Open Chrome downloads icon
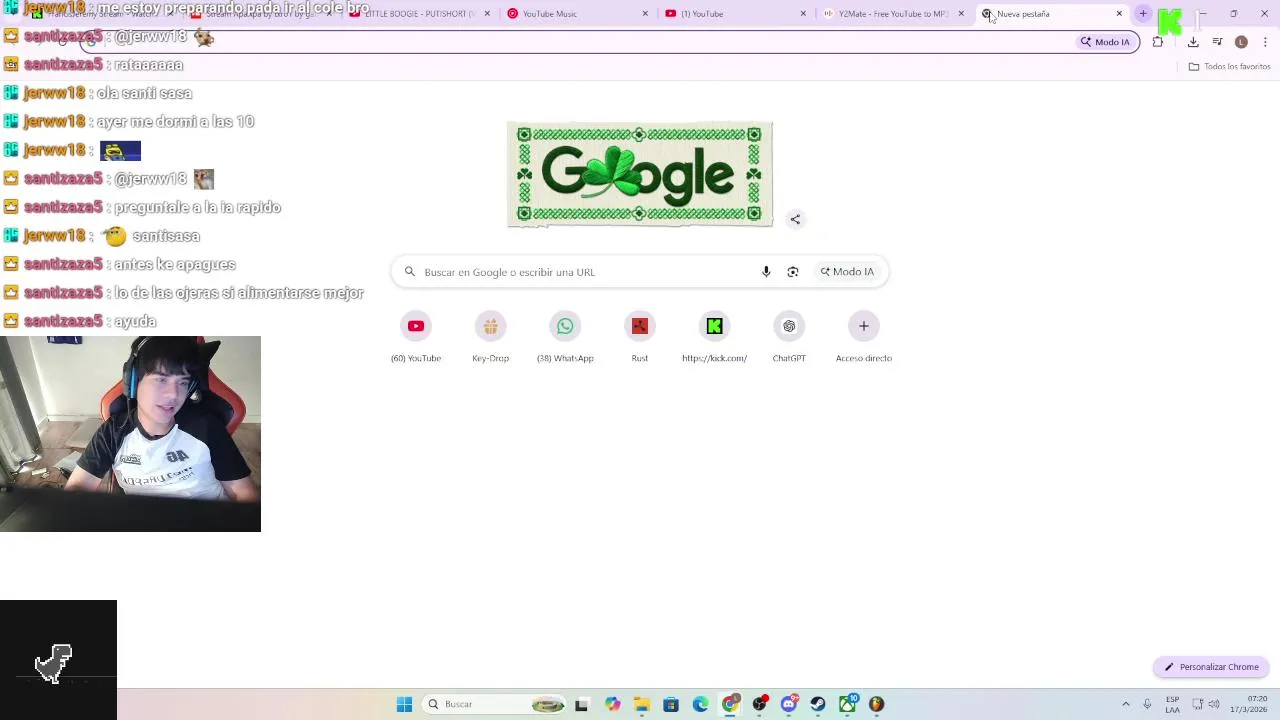 (x=1193, y=42)
